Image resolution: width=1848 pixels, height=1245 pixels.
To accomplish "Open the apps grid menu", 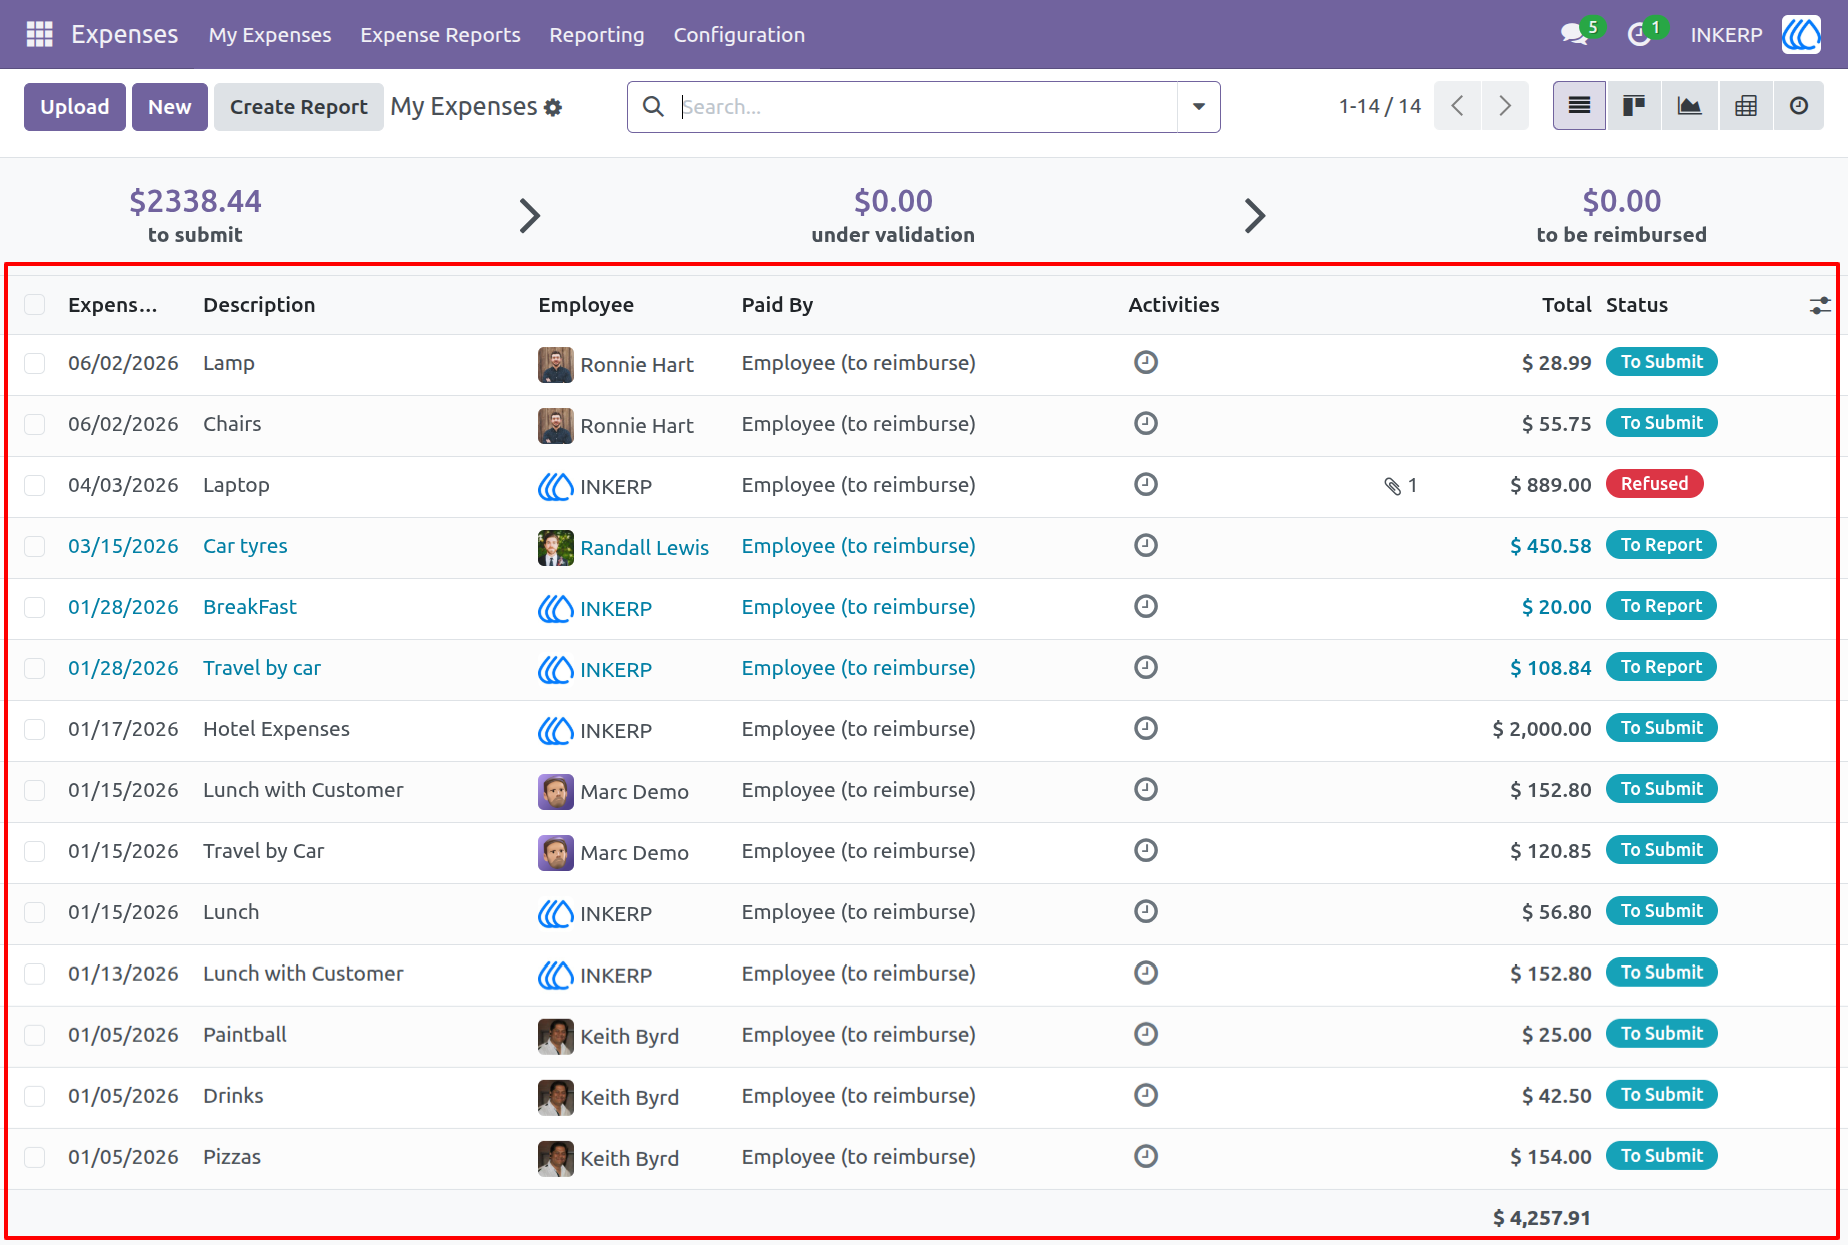I will pyautogui.click(x=39, y=34).
